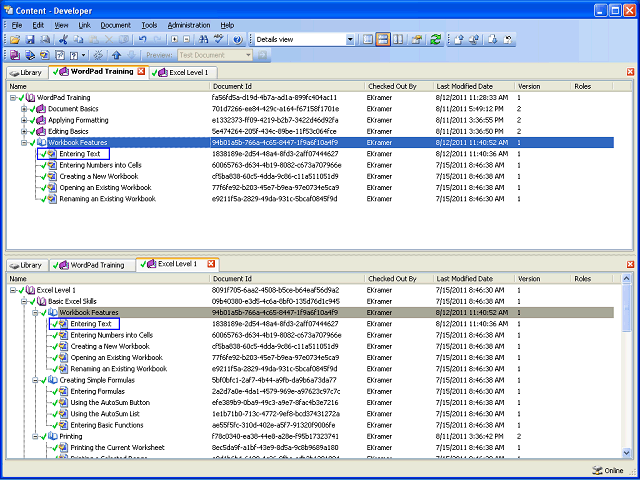Toggle horizontal split layout button
Viewport: 640px width, 480px height.
click(383, 40)
